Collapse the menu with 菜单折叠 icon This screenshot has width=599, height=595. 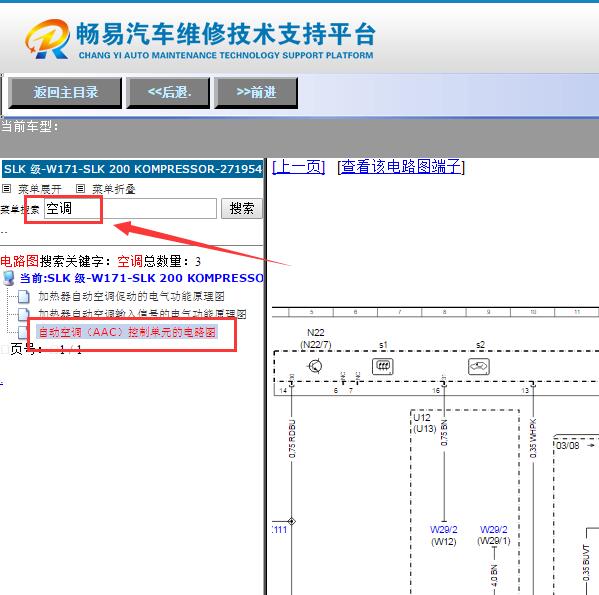pos(80,189)
